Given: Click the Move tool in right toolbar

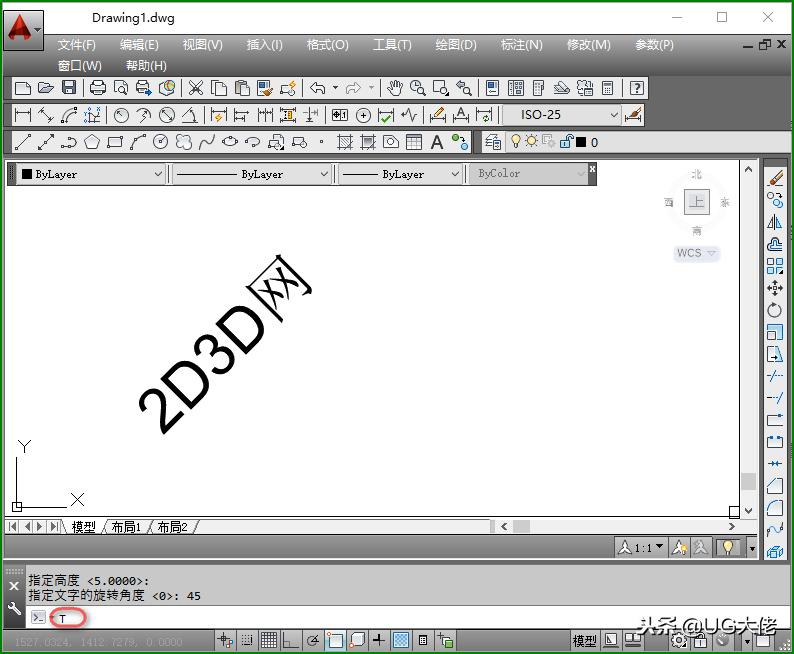Looking at the screenshot, I should [x=775, y=289].
